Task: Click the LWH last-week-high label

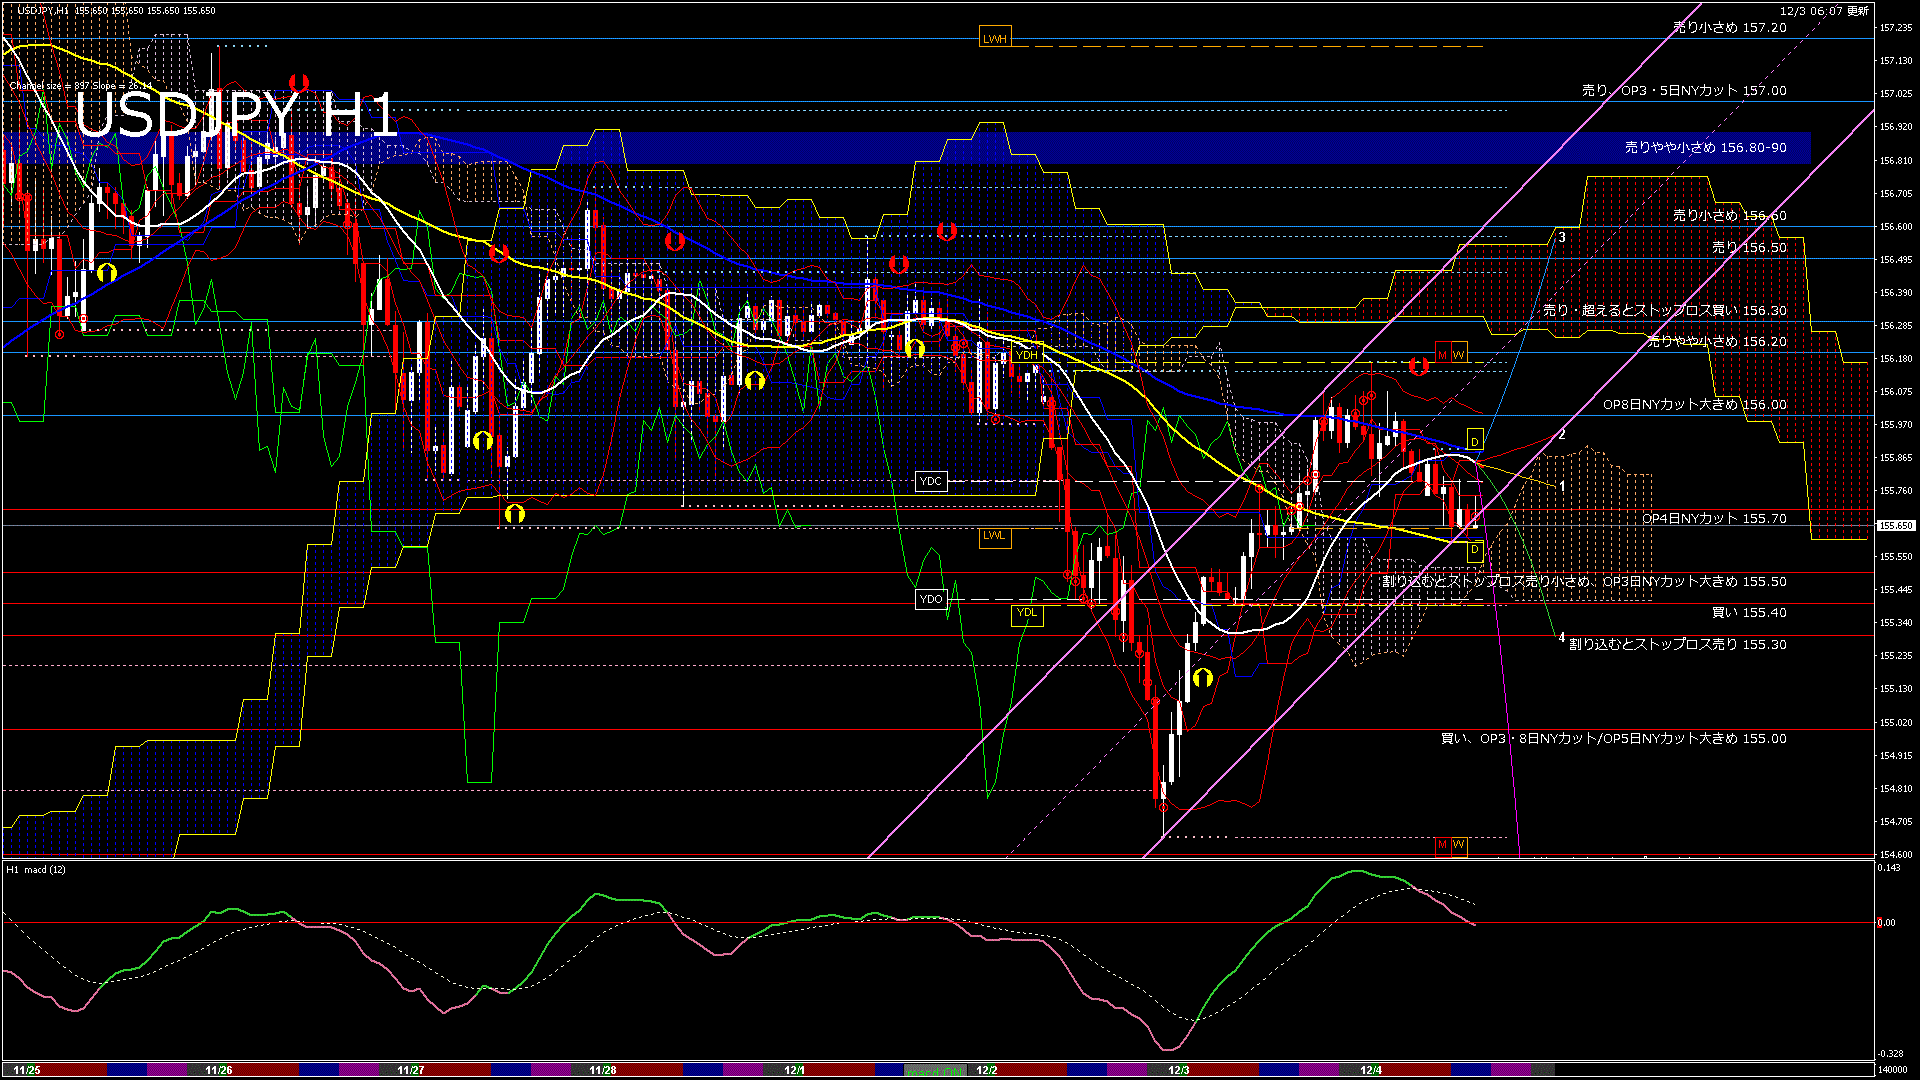Action: coord(994,36)
